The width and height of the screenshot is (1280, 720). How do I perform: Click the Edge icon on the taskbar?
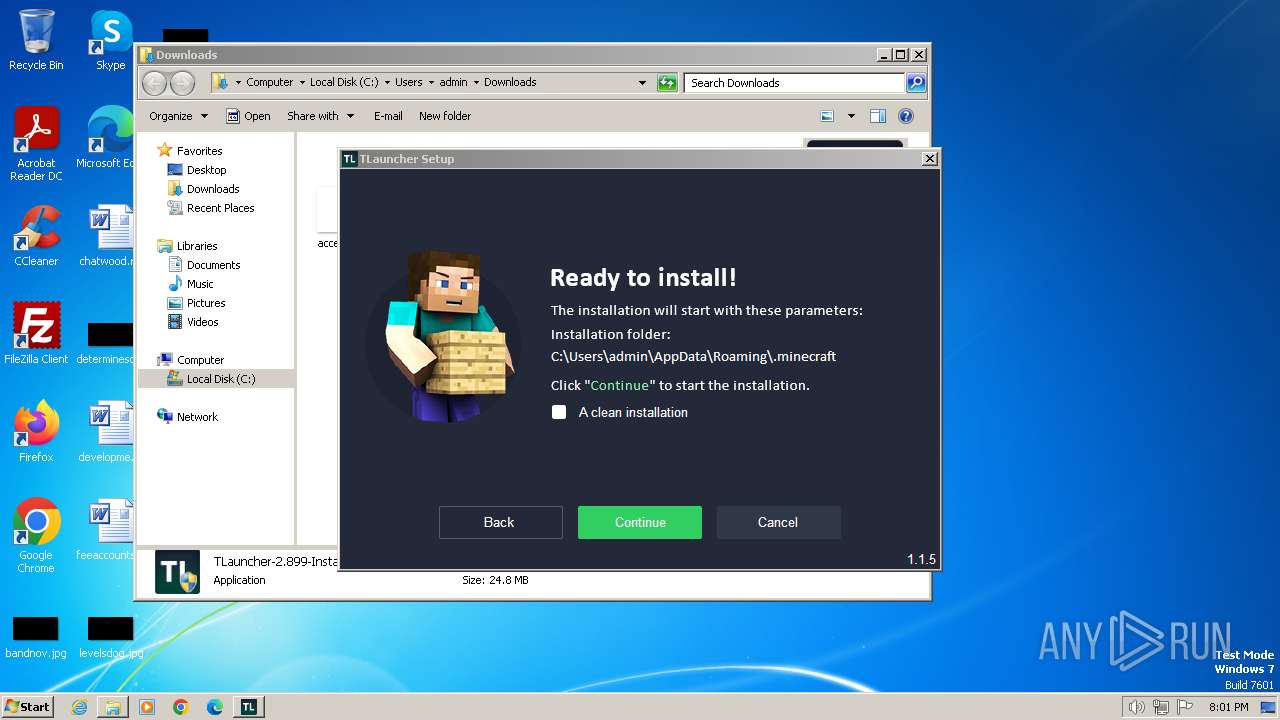(215, 707)
